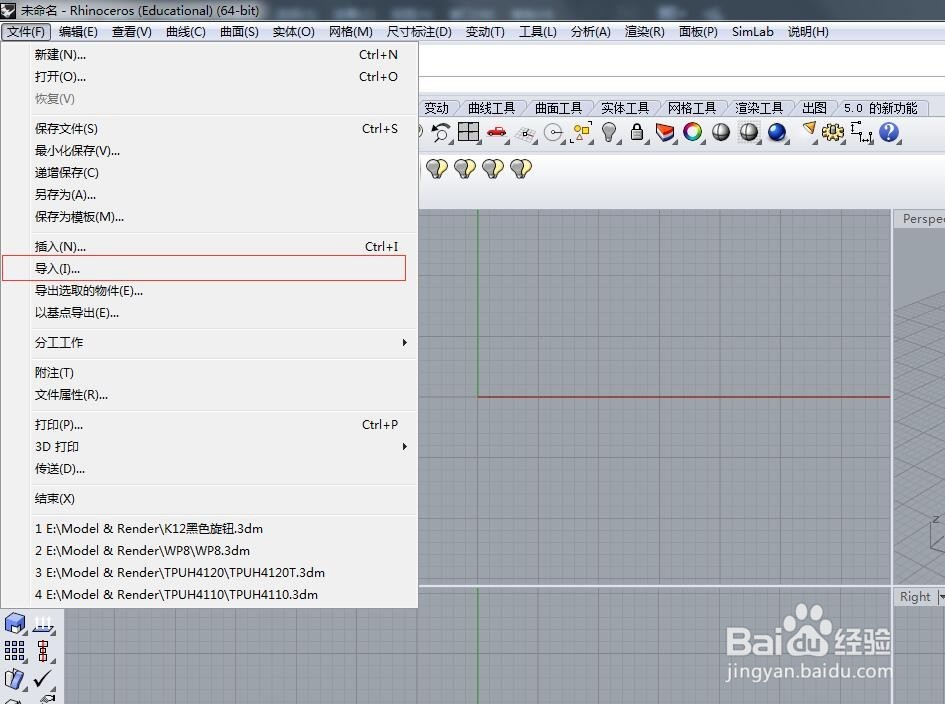Switch to the 渲染工具 toolbar tab
The height and width of the screenshot is (704, 945).
click(x=759, y=108)
